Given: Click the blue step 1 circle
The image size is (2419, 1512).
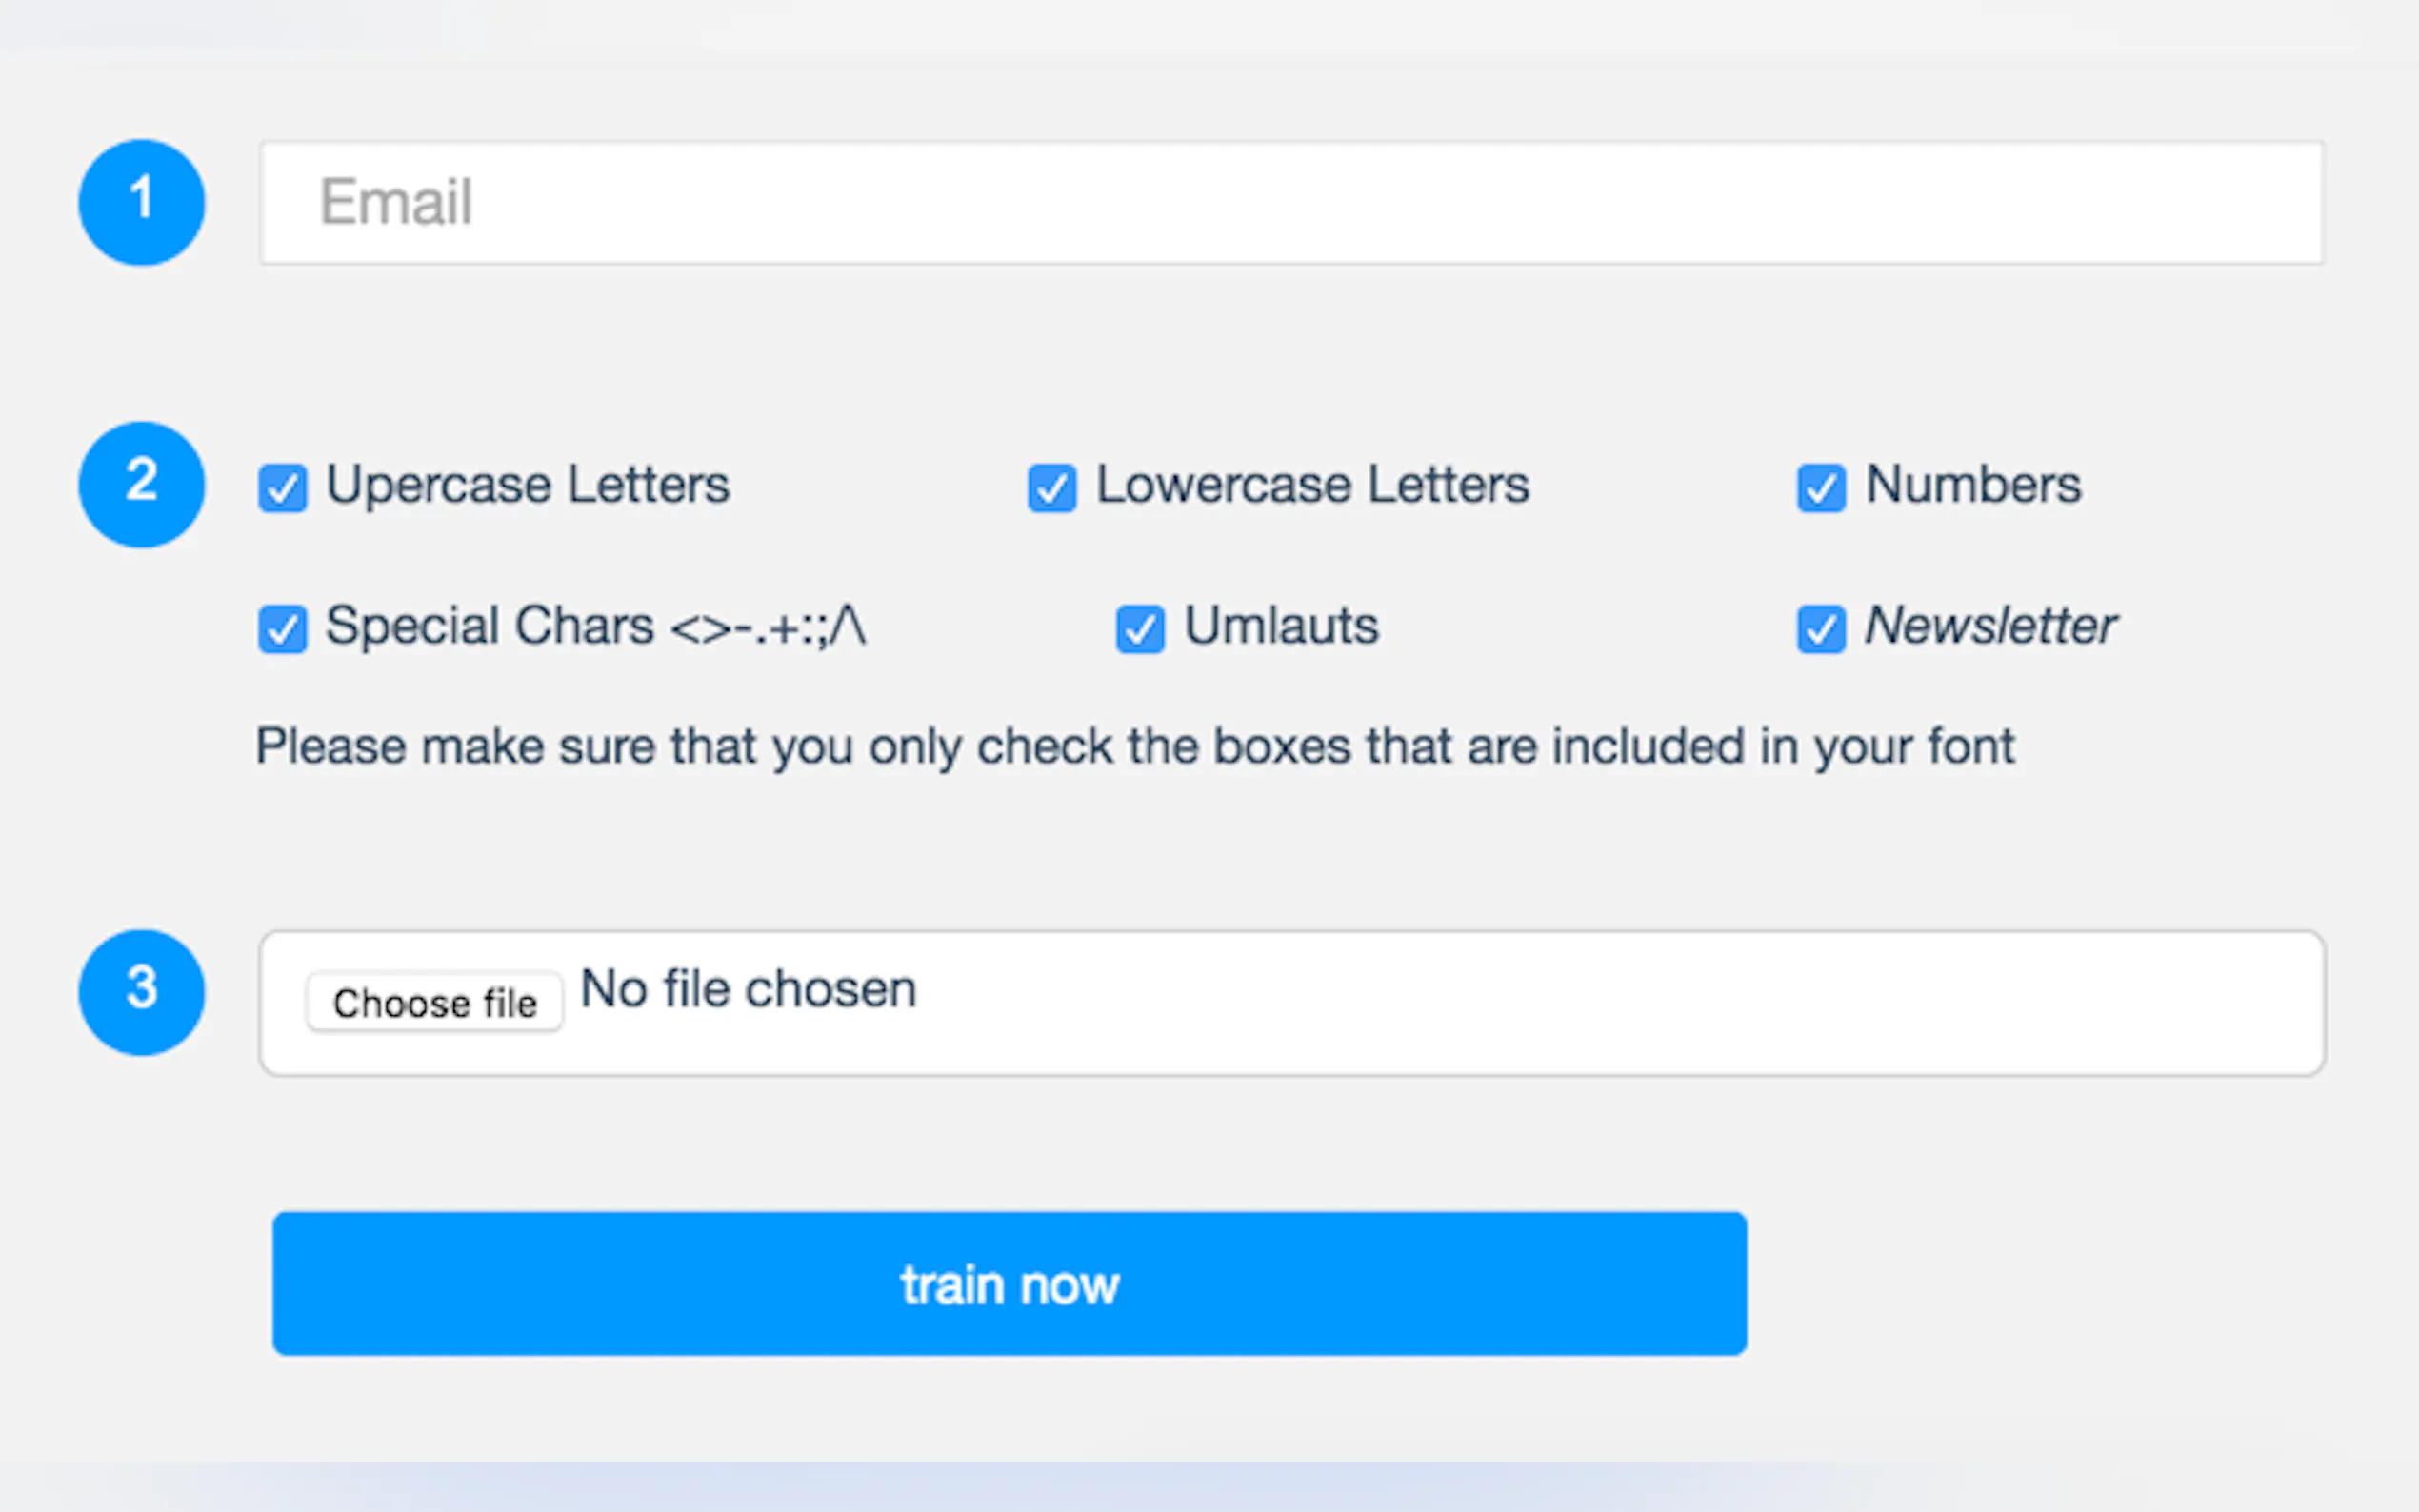Looking at the screenshot, I should pyautogui.click(x=142, y=203).
